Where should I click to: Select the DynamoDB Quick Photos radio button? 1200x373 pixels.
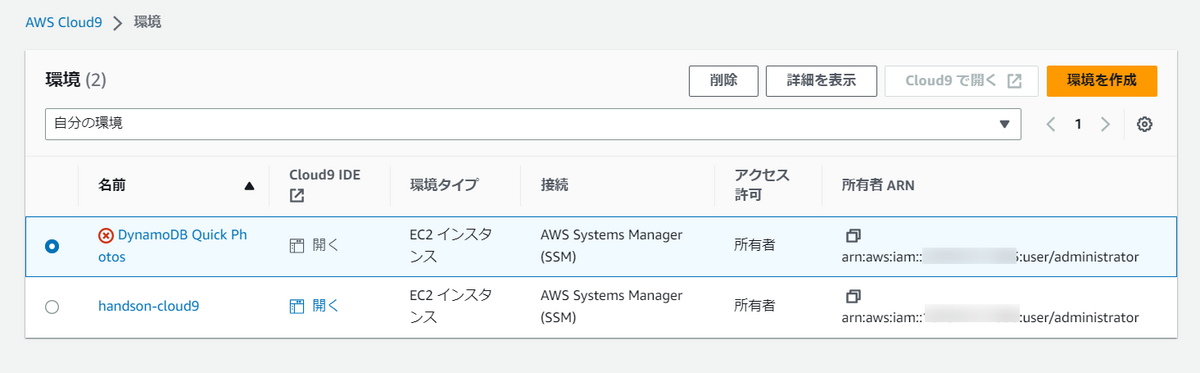pos(52,246)
